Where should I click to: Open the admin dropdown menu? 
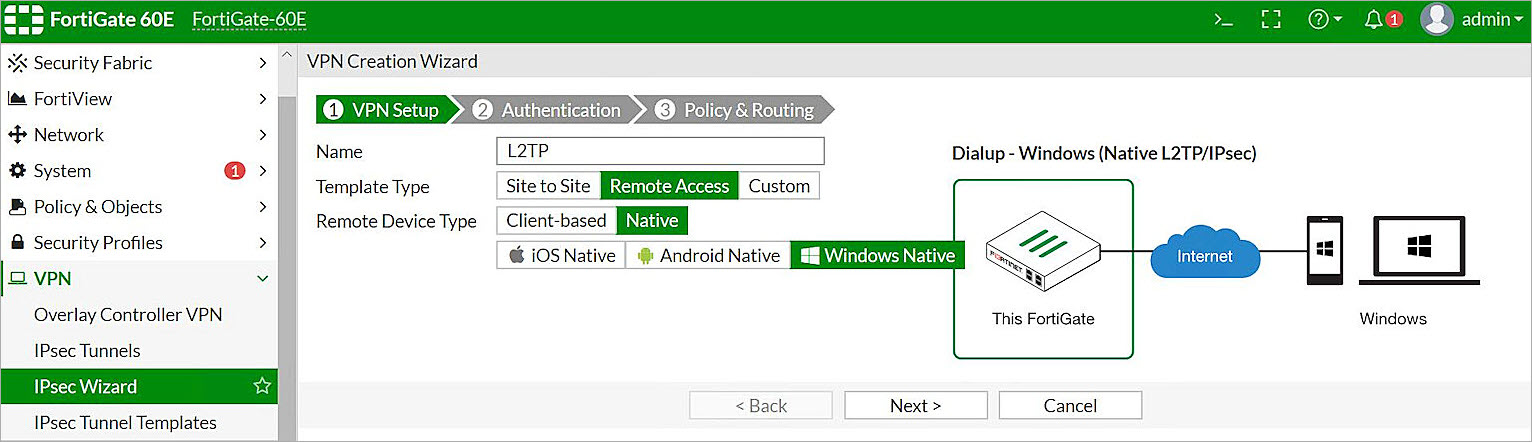1492,20
